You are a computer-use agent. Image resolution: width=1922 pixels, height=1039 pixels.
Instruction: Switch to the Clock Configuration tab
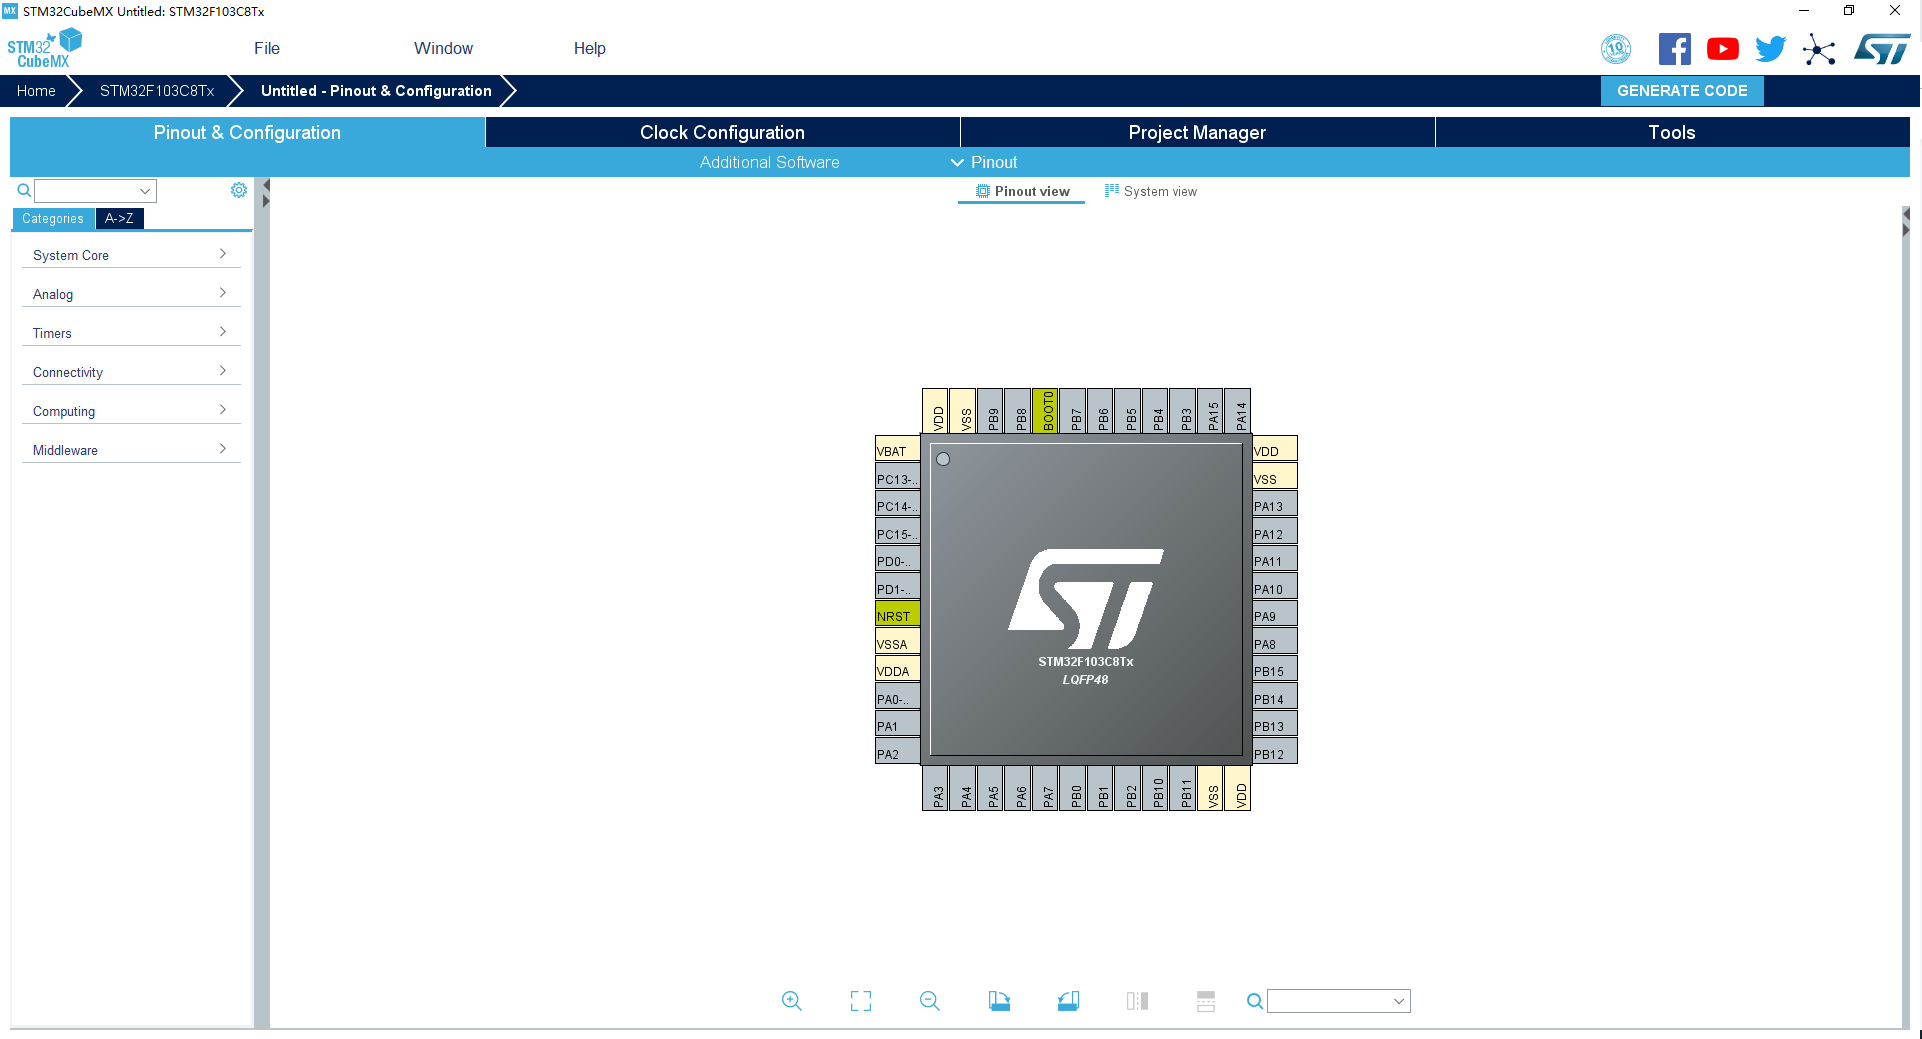pos(721,132)
